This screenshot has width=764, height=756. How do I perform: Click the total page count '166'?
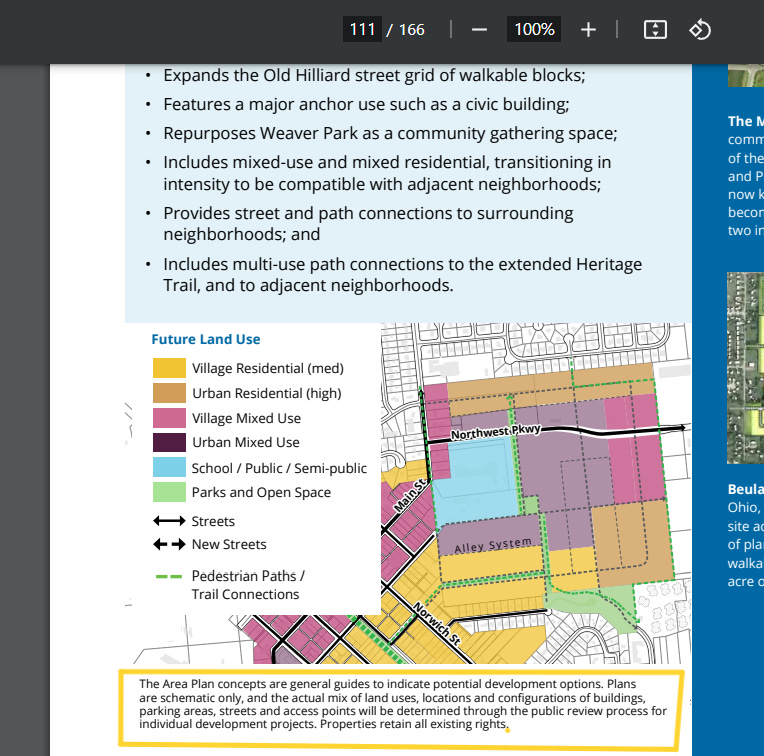(x=412, y=30)
